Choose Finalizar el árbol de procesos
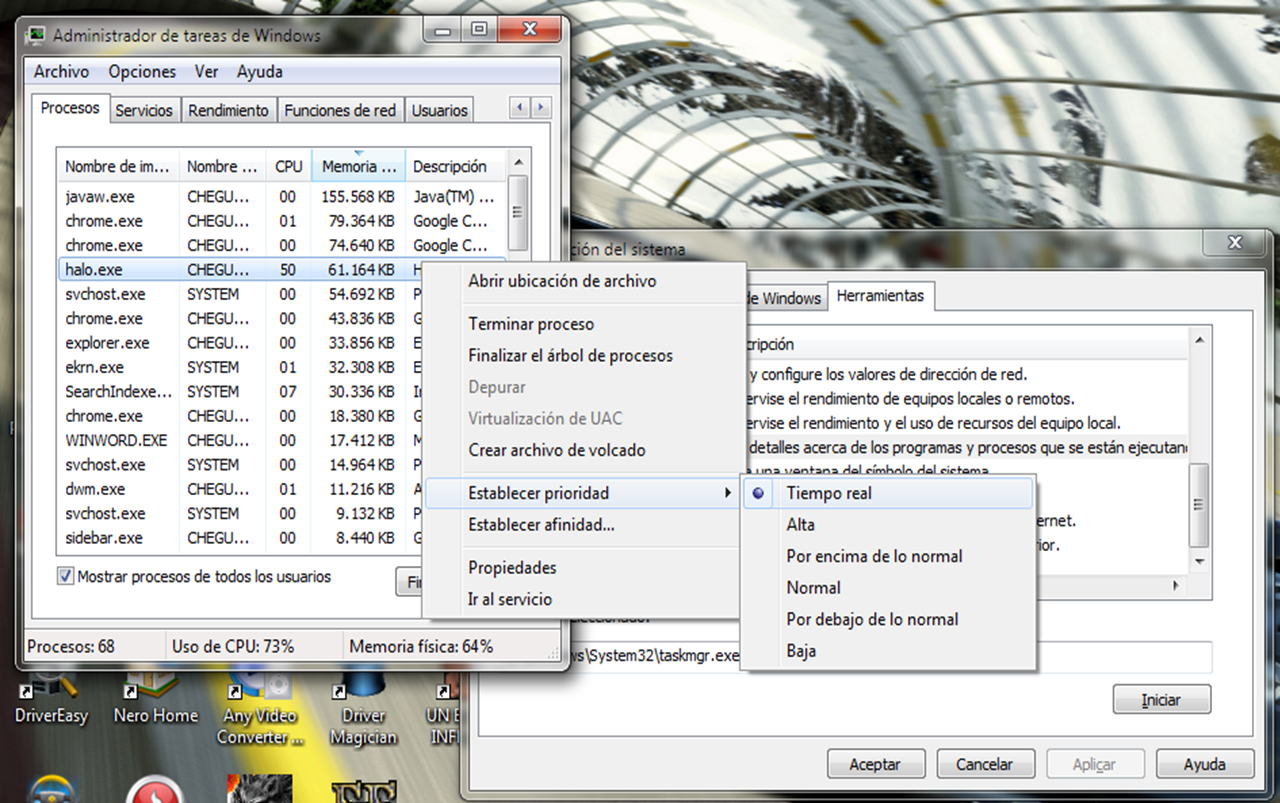The width and height of the screenshot is (1280, 803). (584, 355)
